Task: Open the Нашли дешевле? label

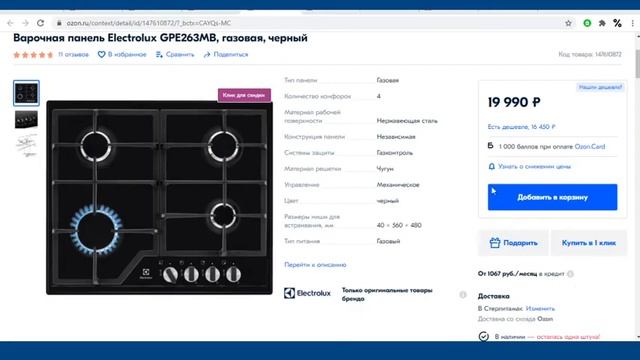Action: (x=600, y=87)
